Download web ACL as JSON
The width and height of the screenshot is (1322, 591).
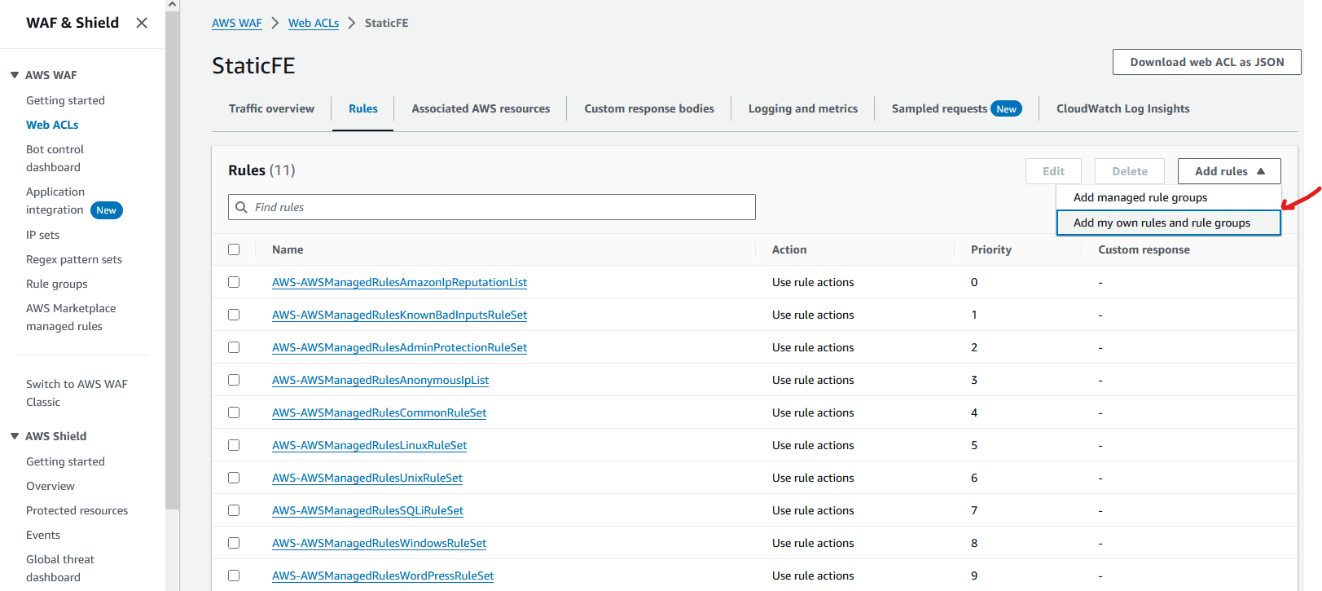click(1207, 62)
